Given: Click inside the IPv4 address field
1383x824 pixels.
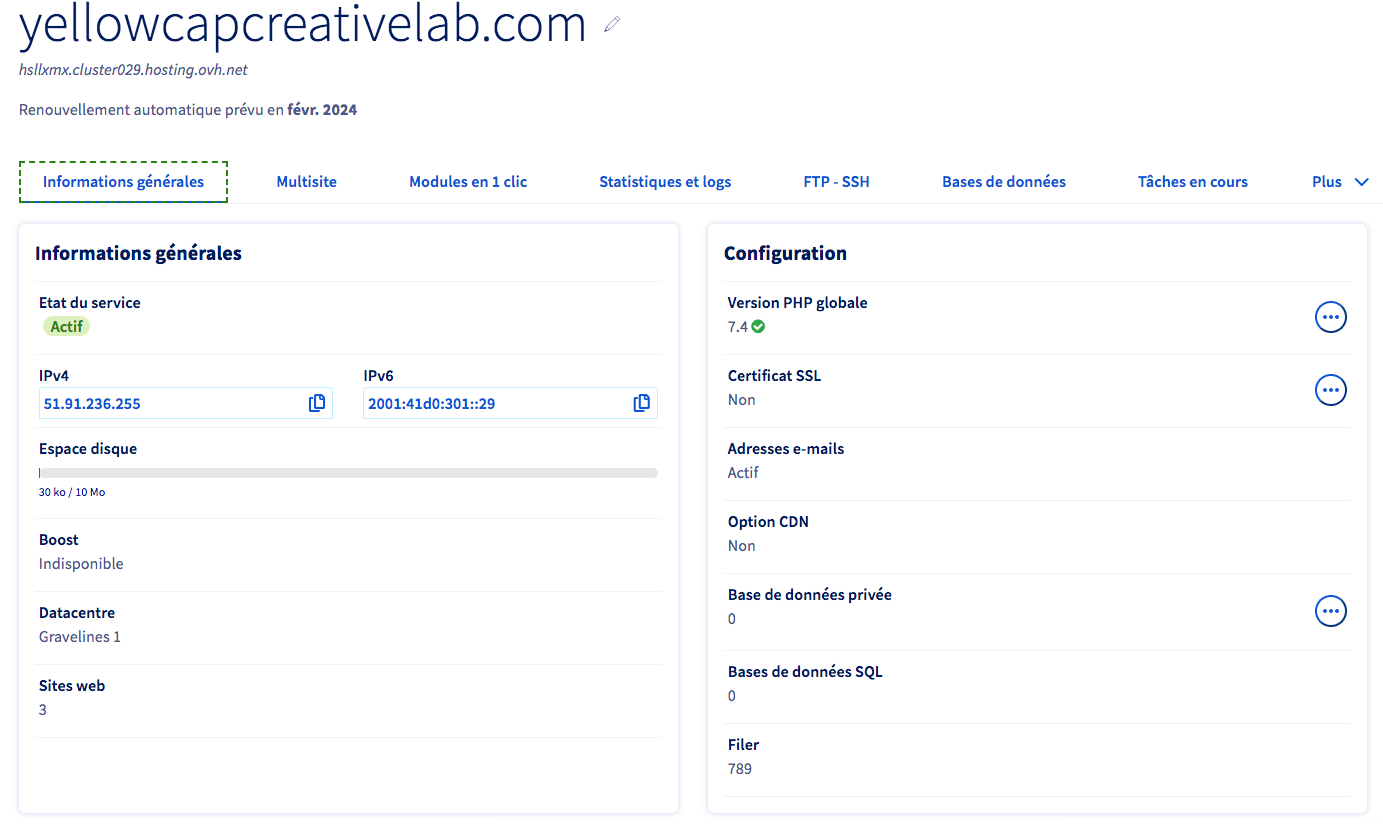Looking at the screenshot, I should coord(170,404).
